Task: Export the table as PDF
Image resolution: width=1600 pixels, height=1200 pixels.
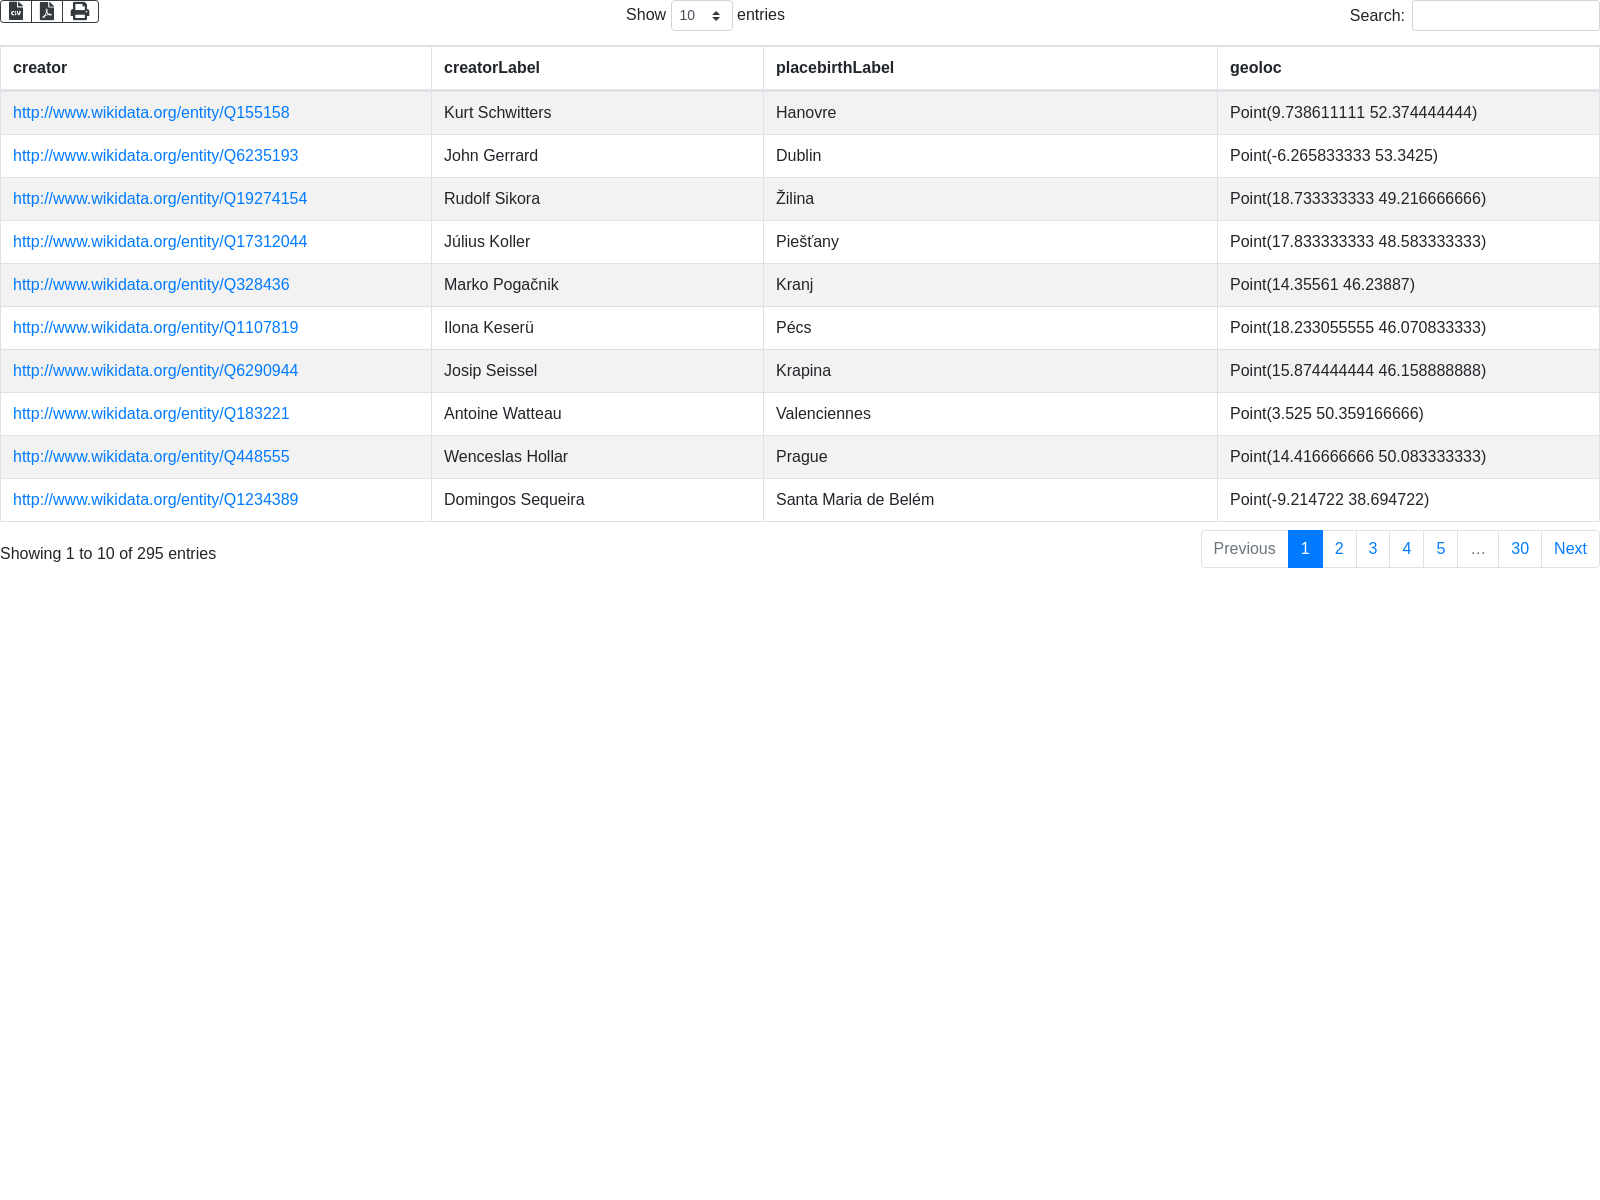Action: coord(47,11)
